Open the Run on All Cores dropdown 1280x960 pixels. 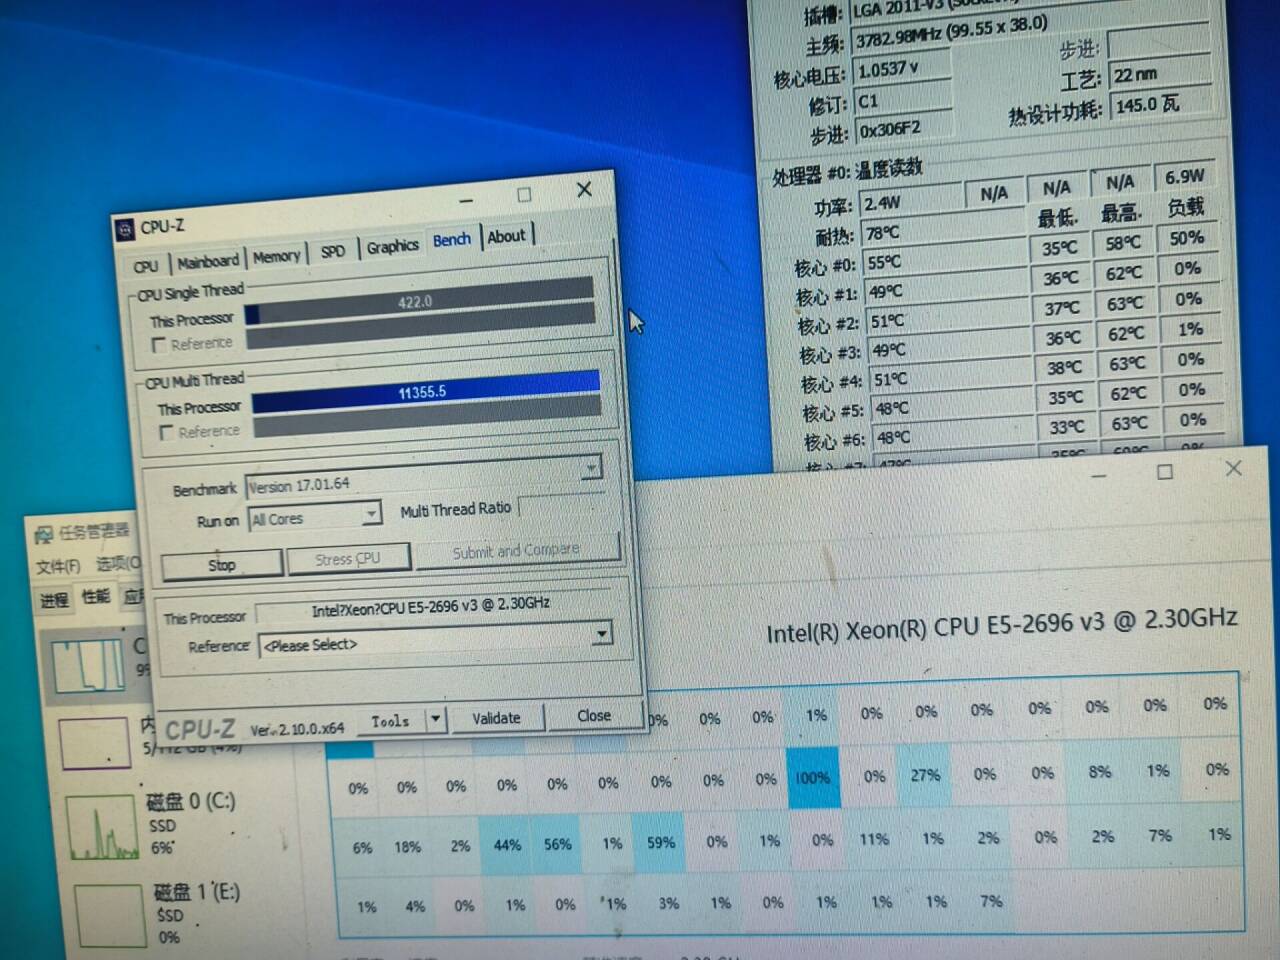pyautogui.click(x=371, y=514)
